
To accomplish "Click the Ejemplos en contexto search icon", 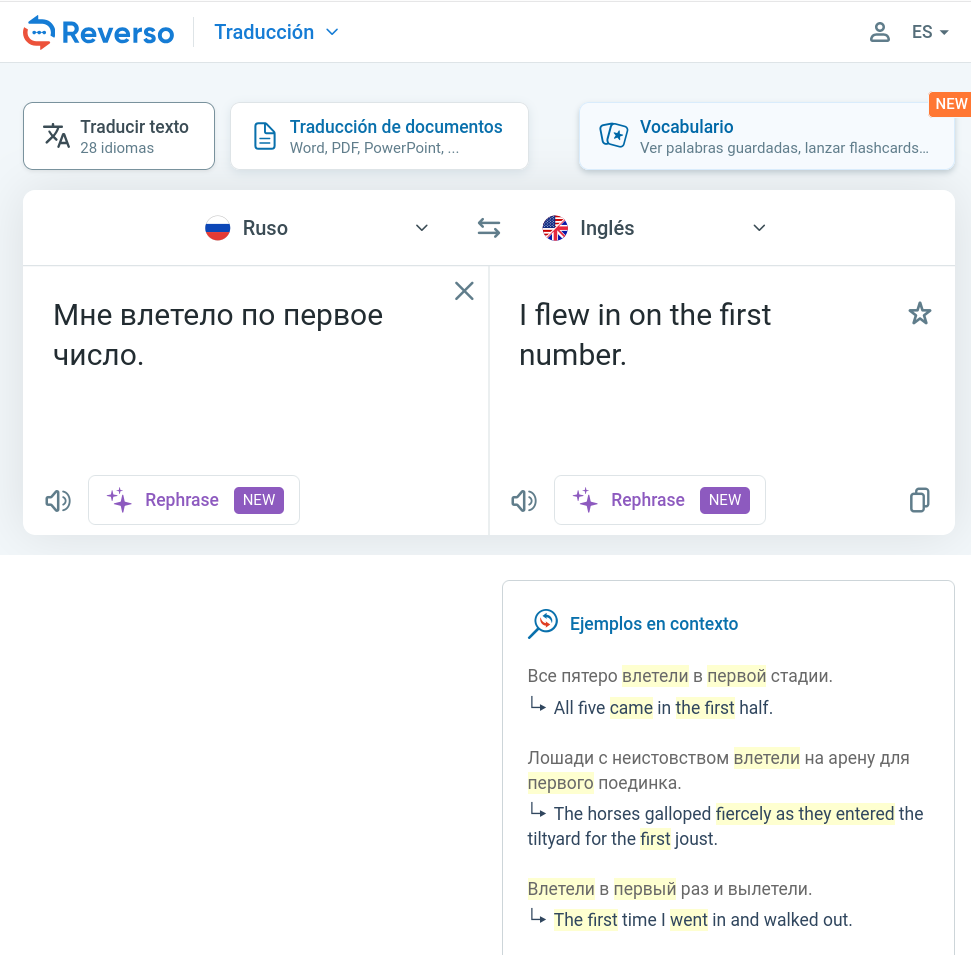I will [542, 624].
